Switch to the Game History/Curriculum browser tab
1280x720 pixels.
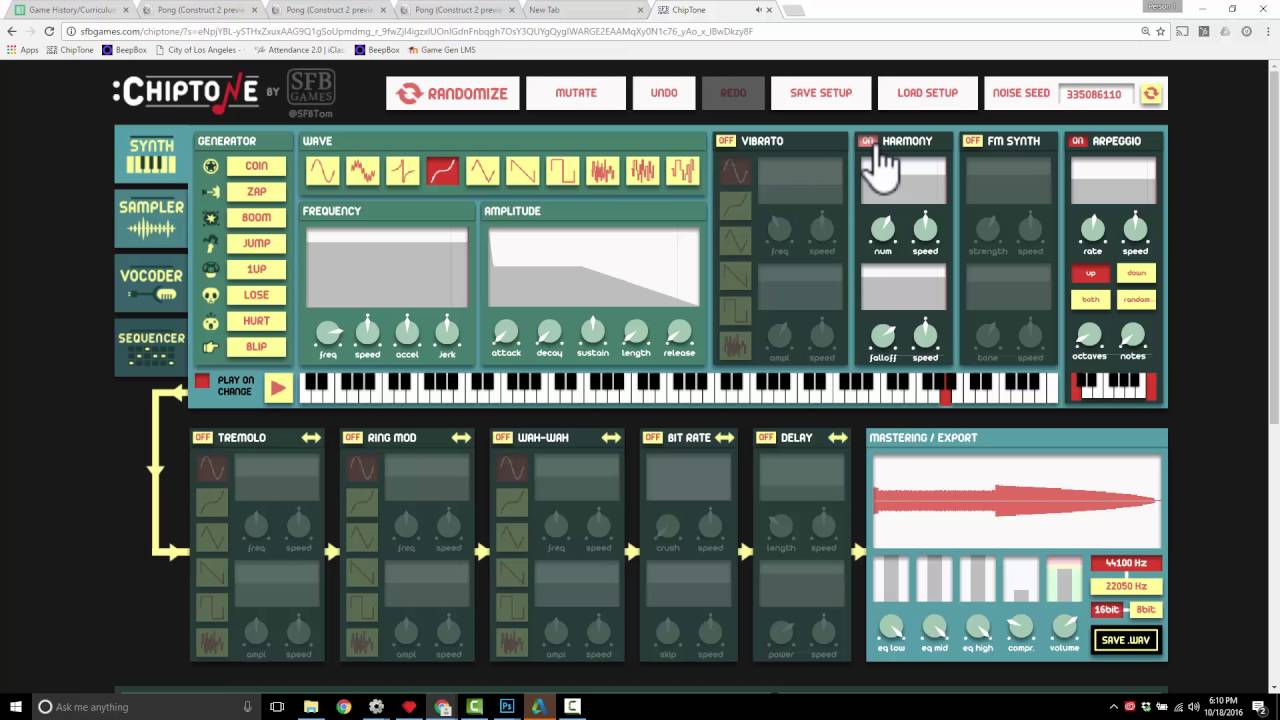coord(72,10)
